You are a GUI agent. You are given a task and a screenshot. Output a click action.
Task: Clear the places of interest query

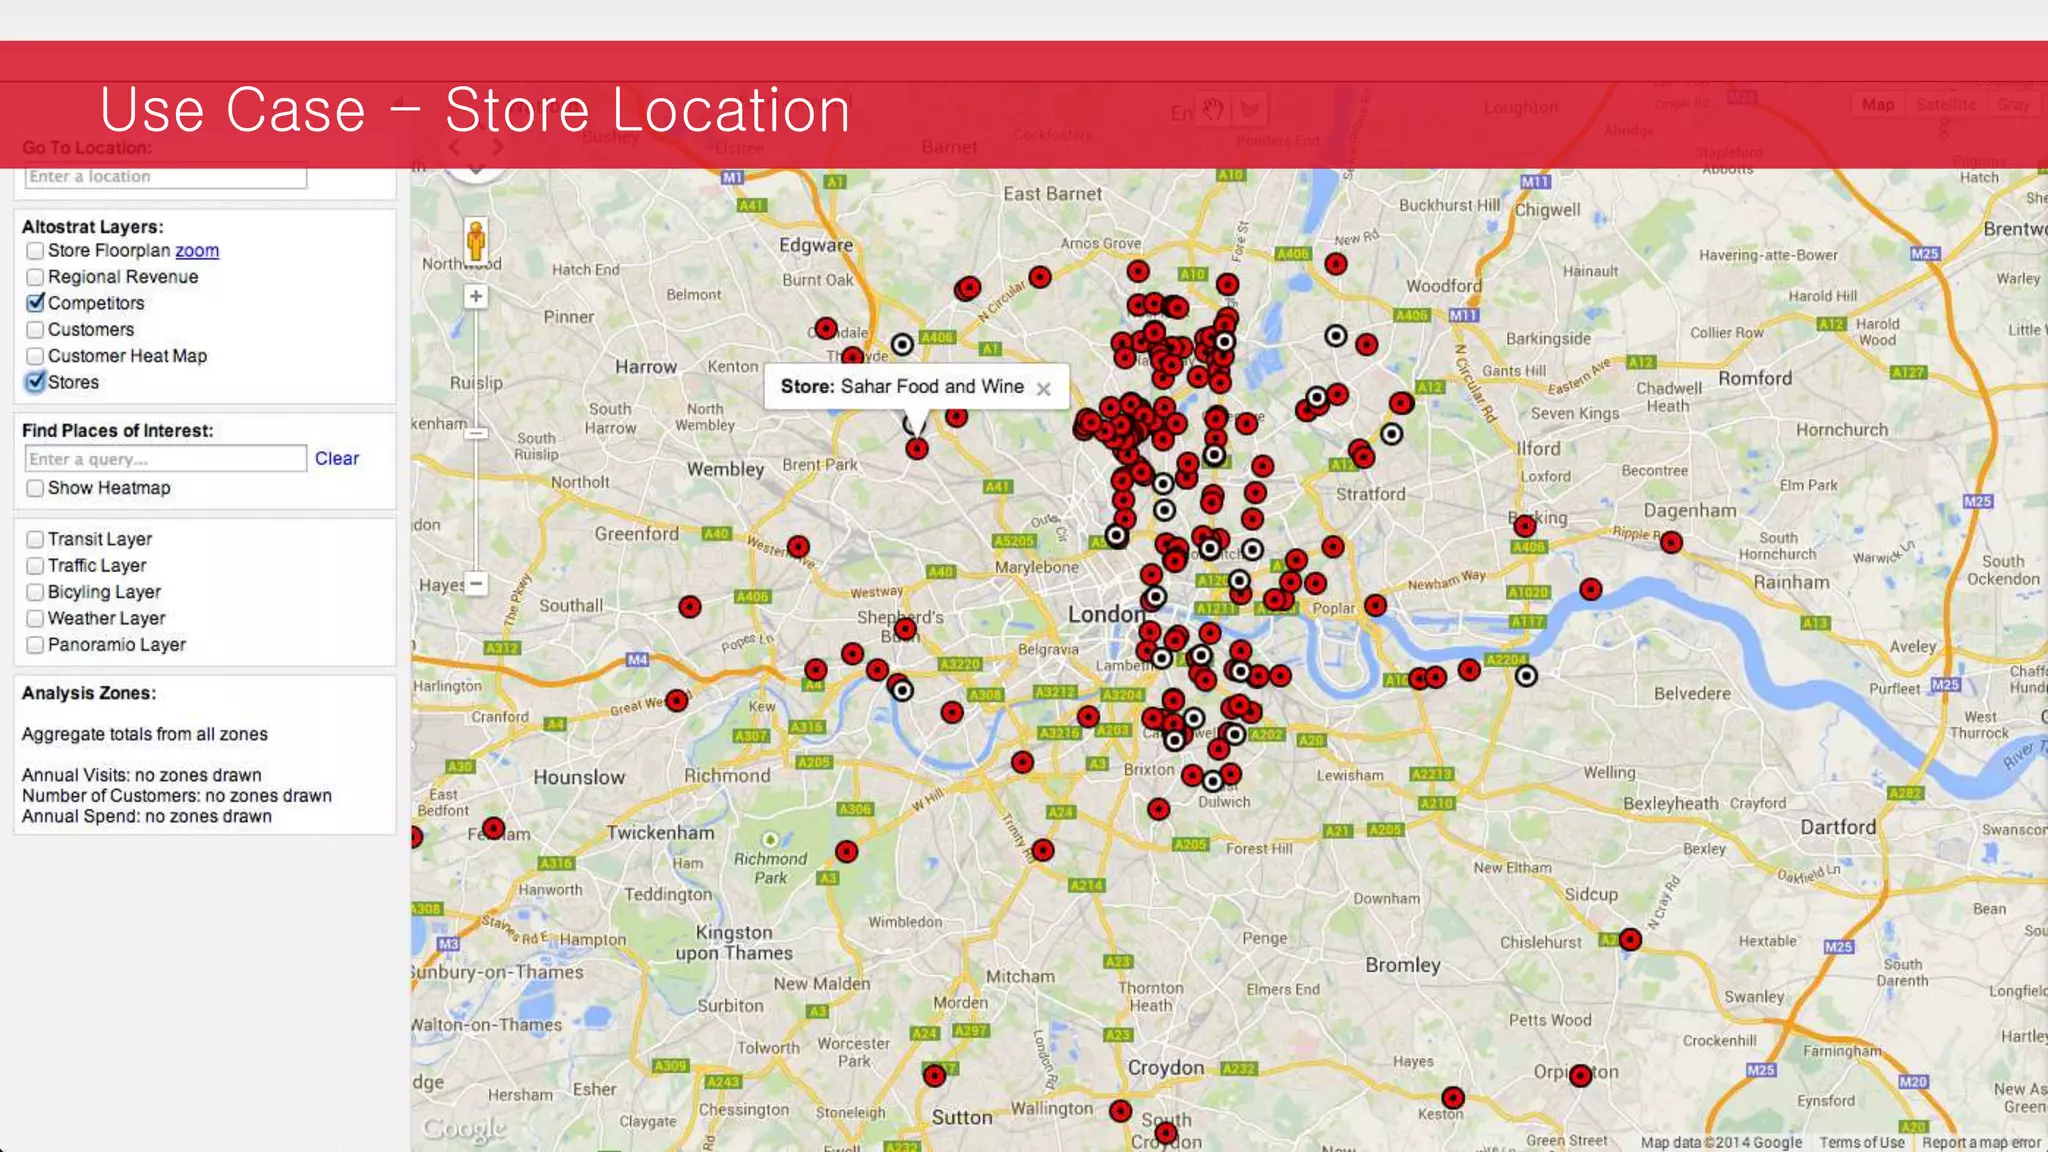click(337, 458)
